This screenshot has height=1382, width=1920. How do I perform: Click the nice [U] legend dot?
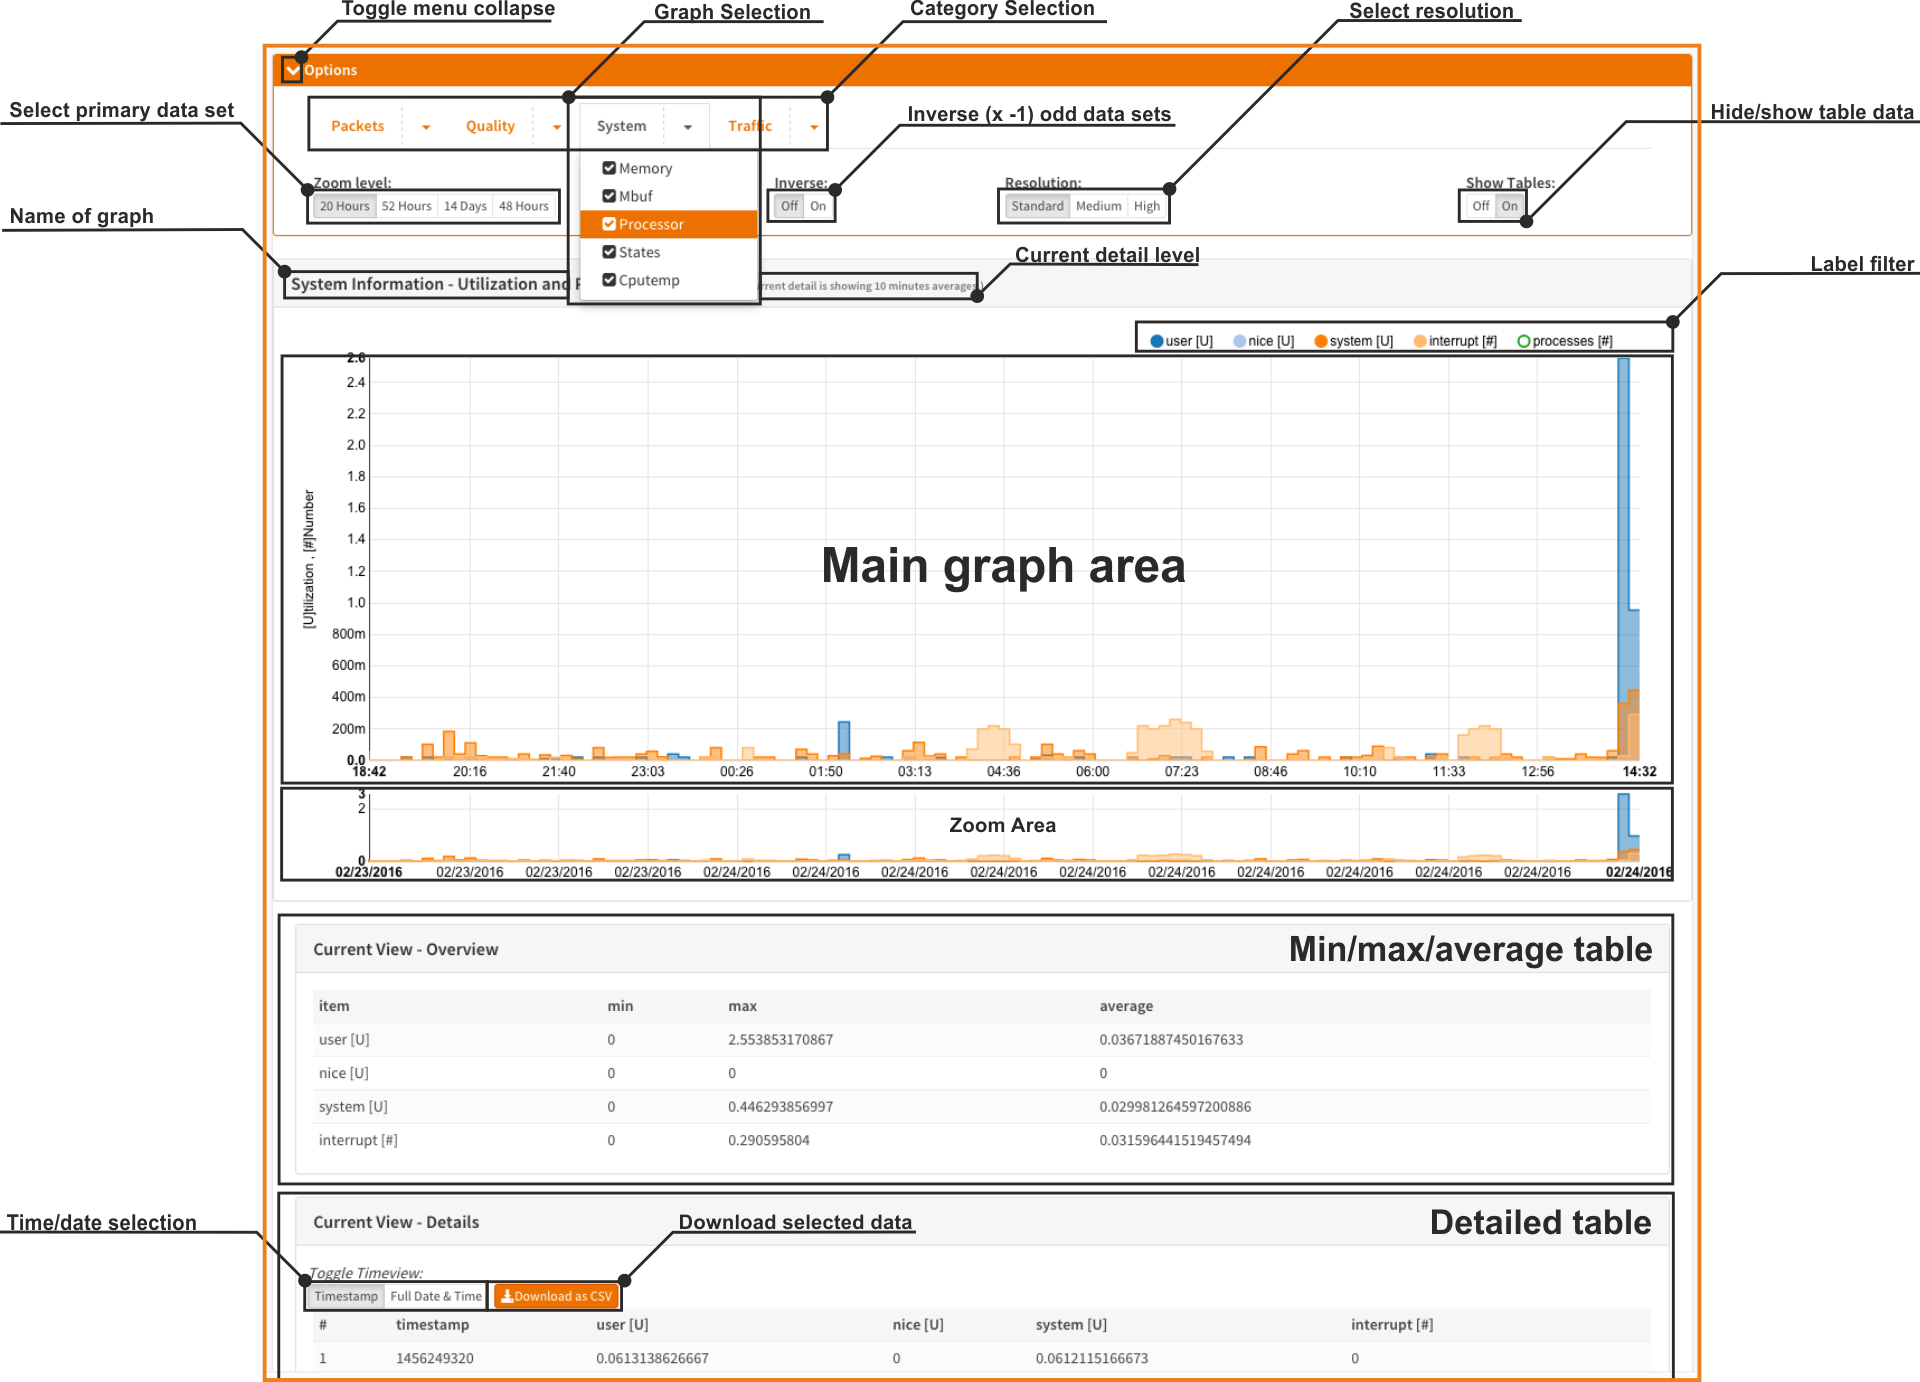pos(1240,341)
